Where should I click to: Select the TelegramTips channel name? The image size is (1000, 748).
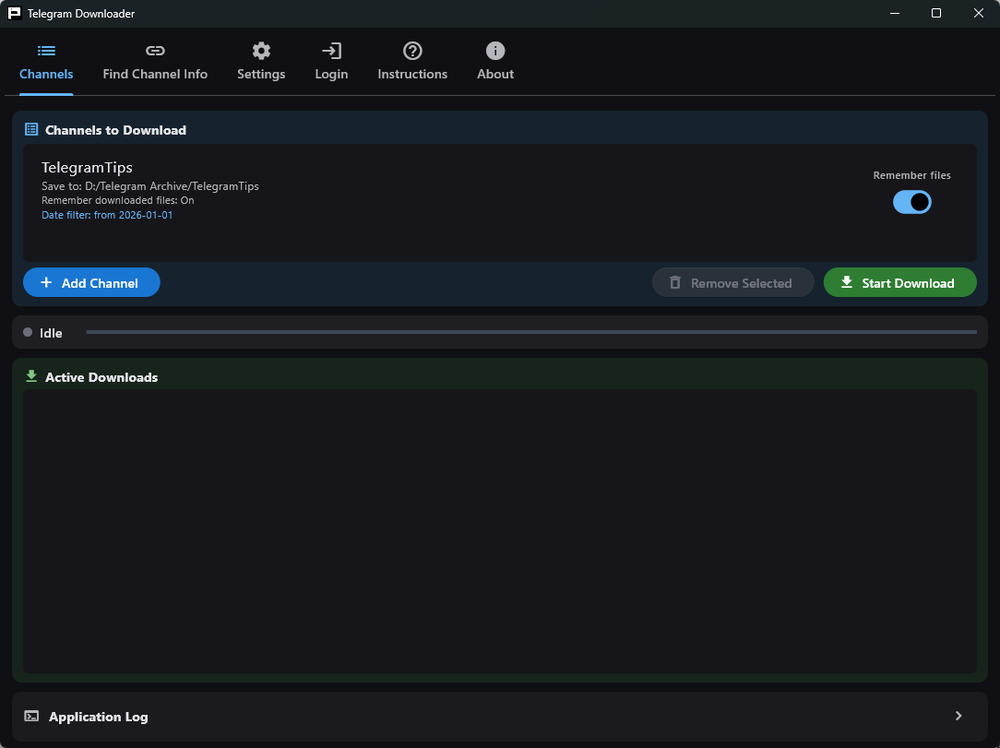pyautogui.click(x=87, y=167)
